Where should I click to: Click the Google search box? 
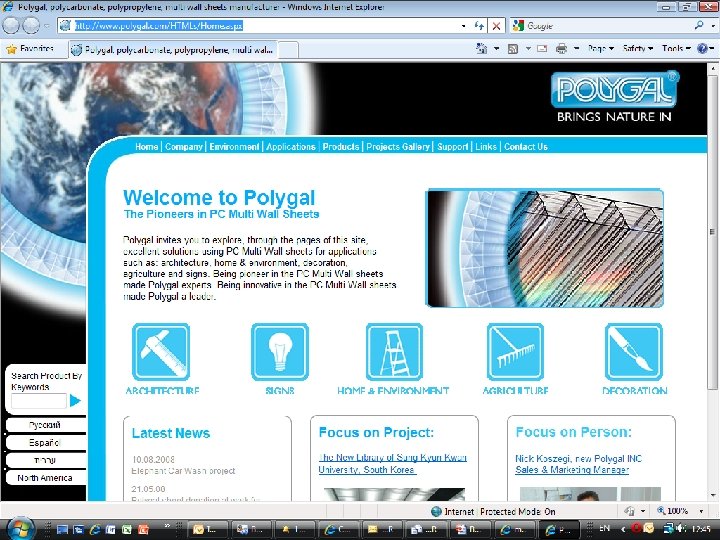[608, 26]
